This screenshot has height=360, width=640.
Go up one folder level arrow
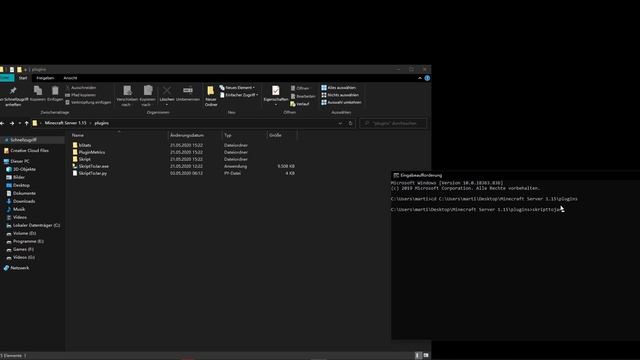[27, 123]
